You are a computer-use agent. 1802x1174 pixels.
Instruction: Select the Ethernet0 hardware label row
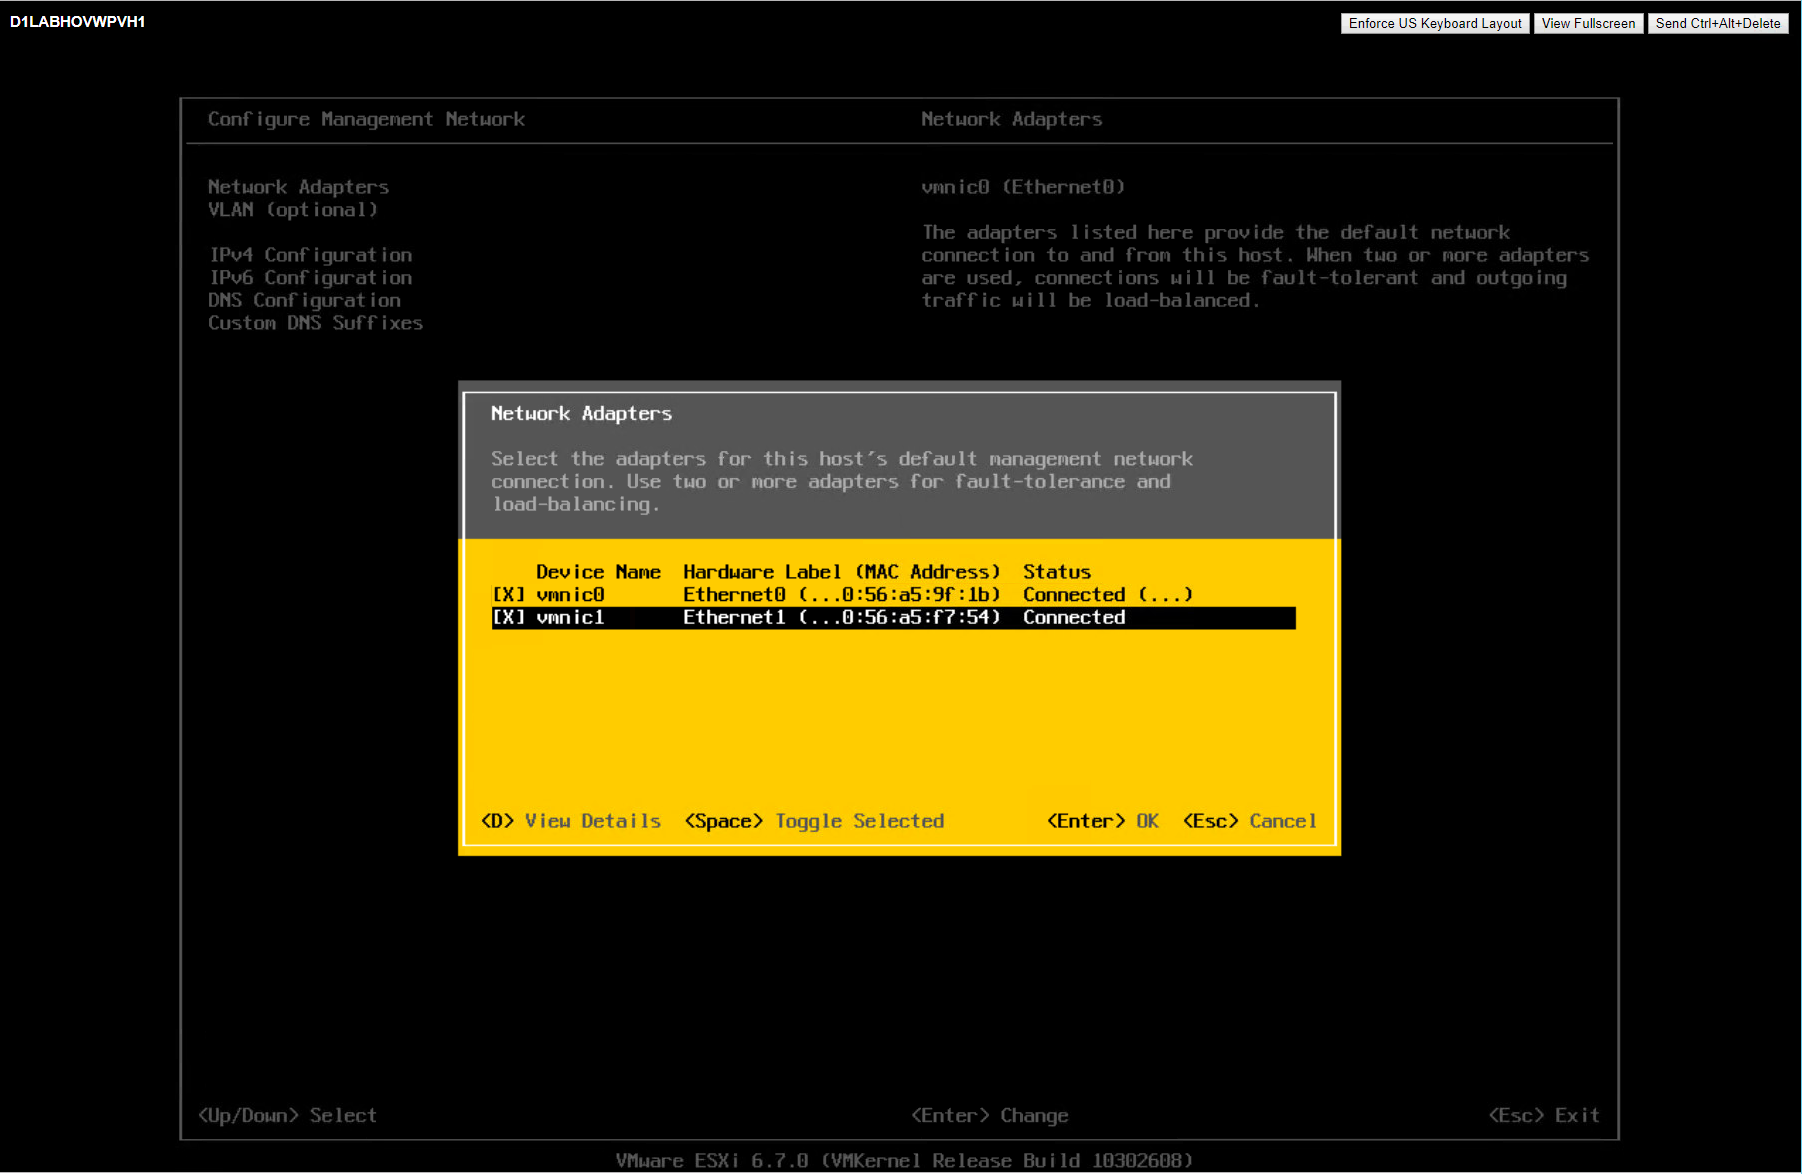pos(841,595)
